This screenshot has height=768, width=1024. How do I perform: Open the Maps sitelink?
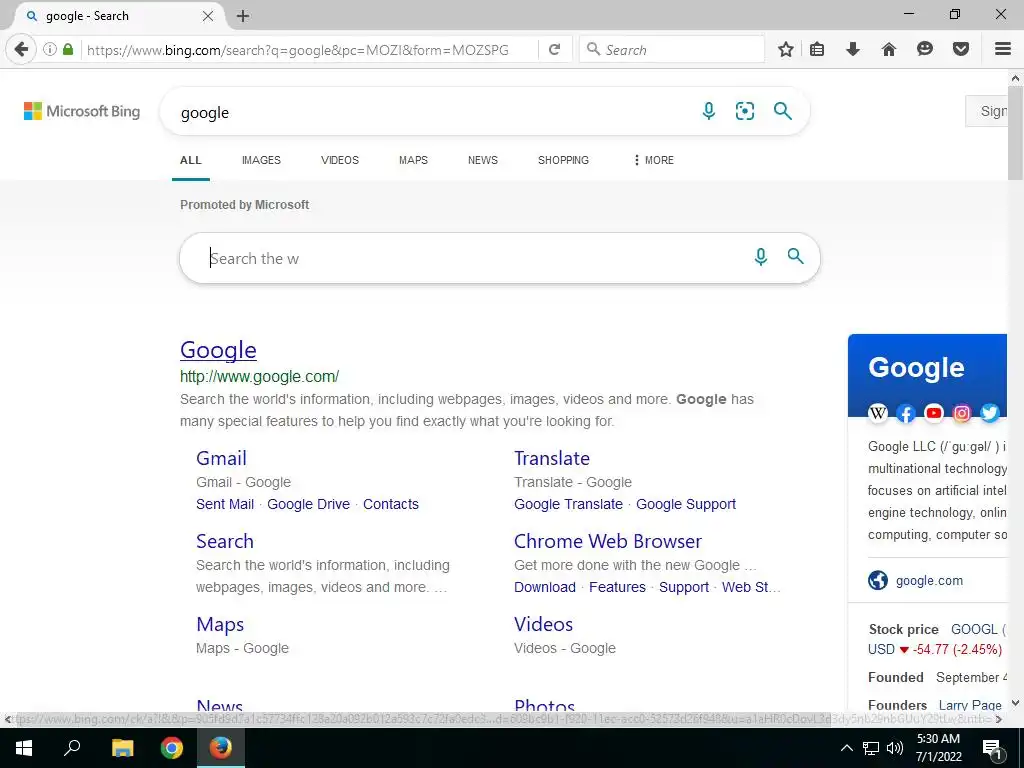pyautogui.click(x=220, y=624)
